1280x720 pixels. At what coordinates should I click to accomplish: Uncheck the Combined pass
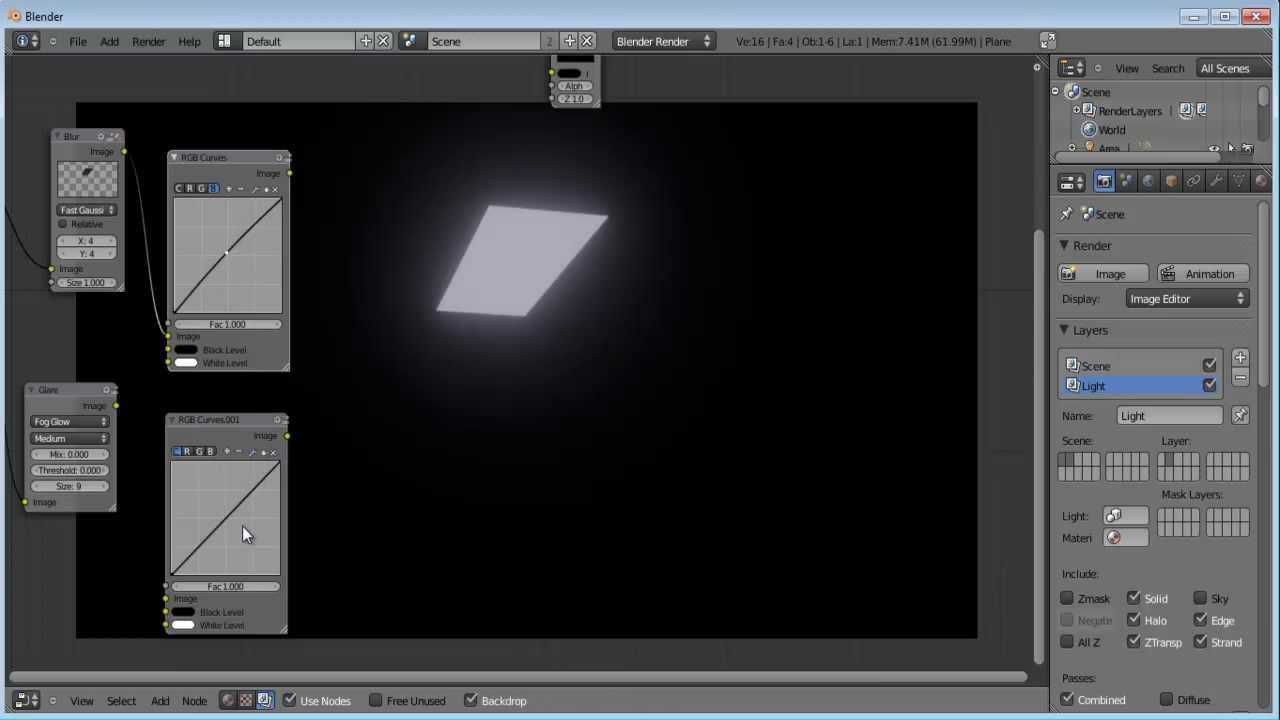pos(1067,699)
